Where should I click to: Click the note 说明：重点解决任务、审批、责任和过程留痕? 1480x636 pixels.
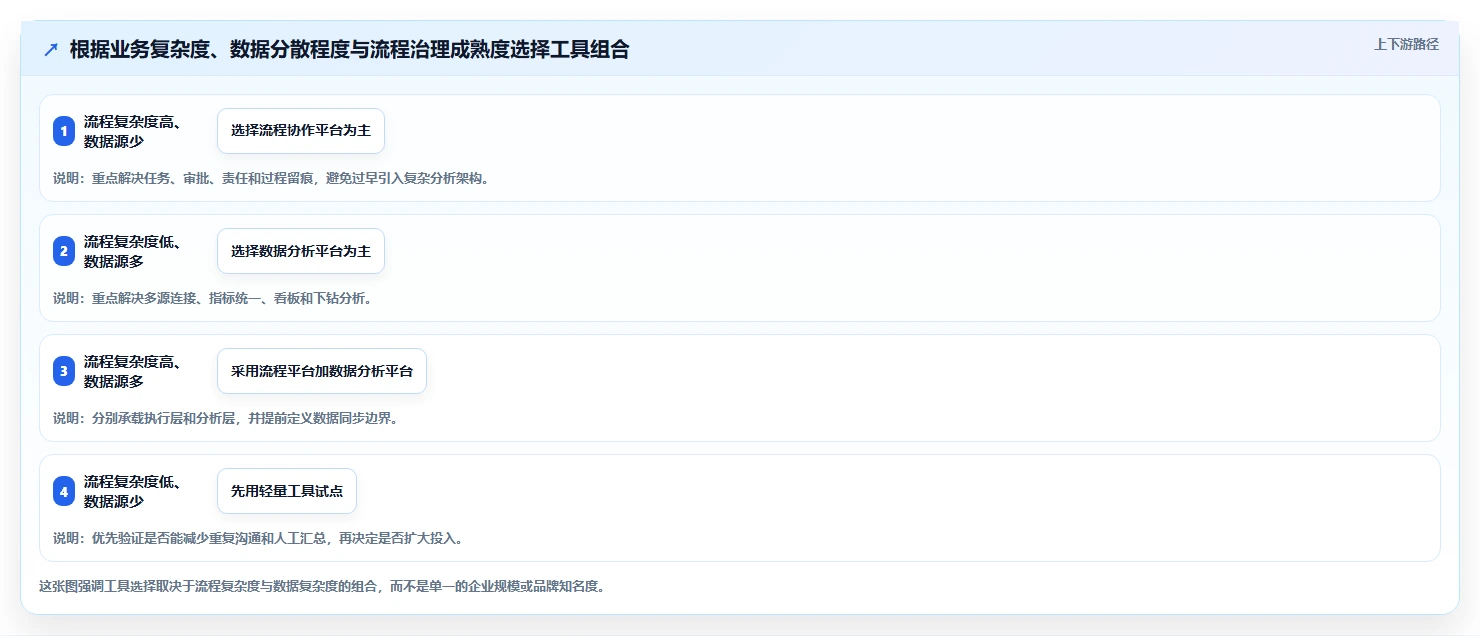coord(271,179)
